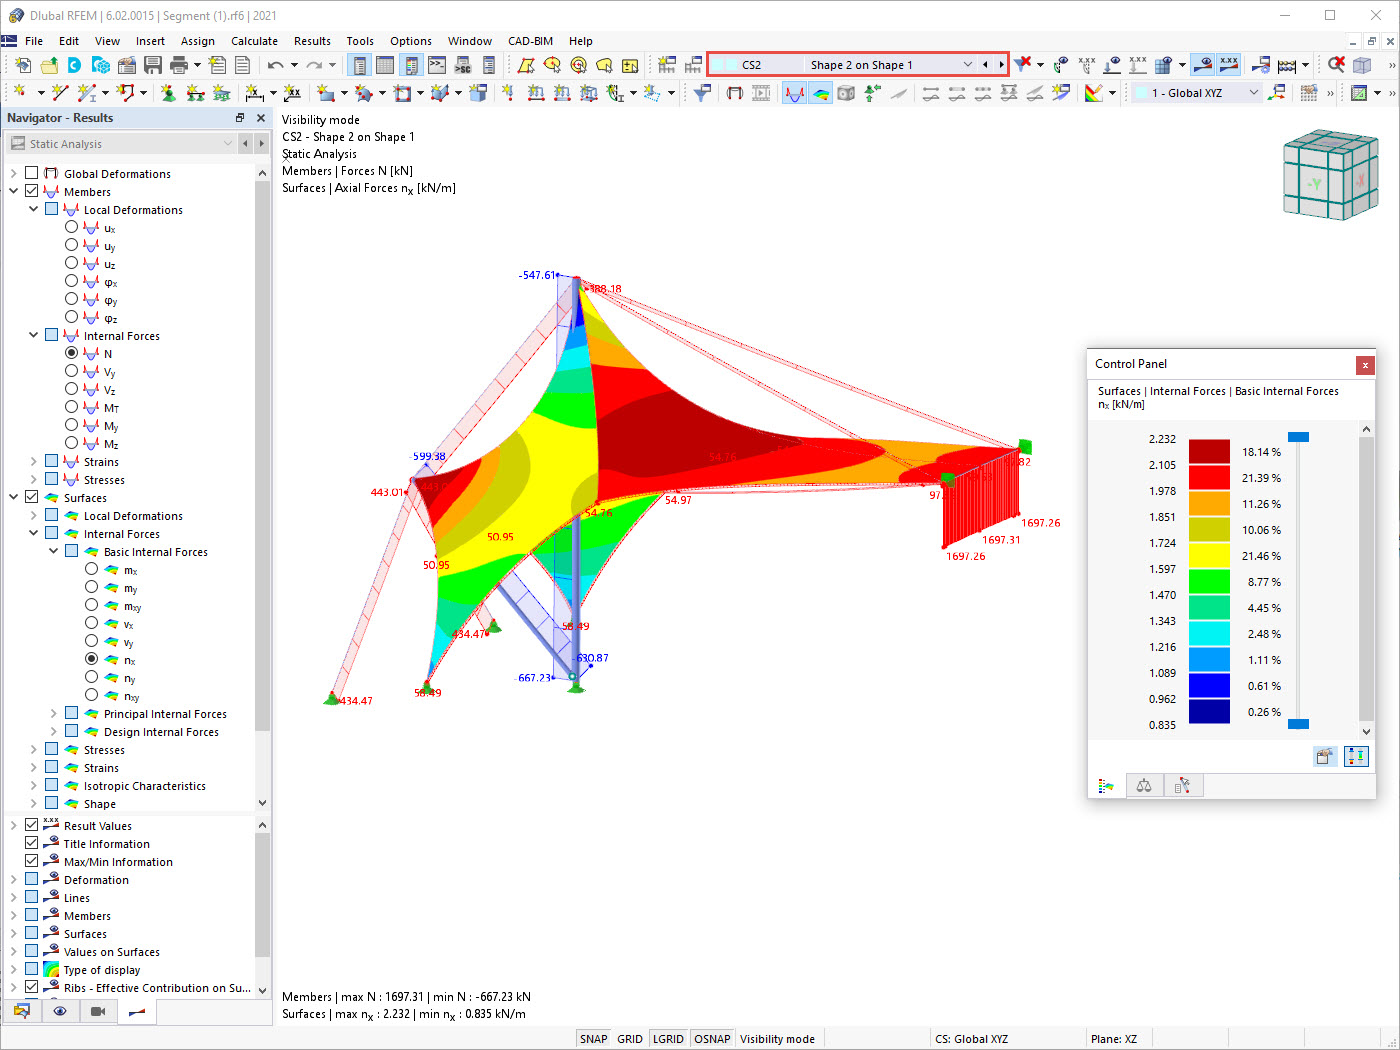Expand the Design Internal Forces node

pos(54,731)
